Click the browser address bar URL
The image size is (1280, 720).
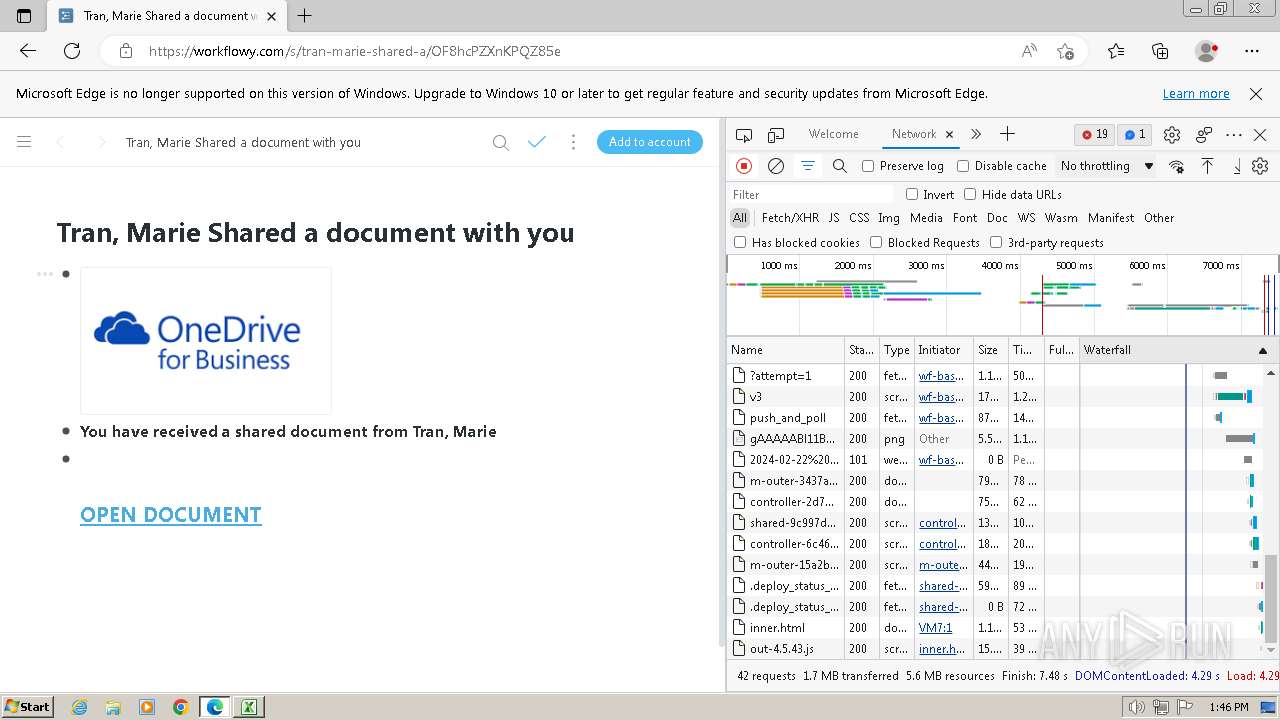355,51
